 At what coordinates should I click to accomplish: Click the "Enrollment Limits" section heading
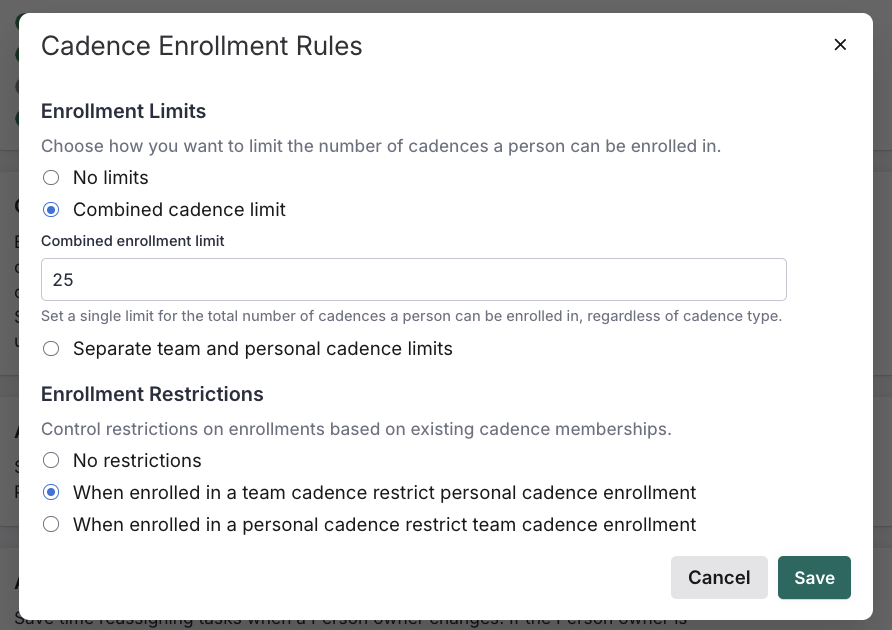pyautogui.click(x=123, y=111)
